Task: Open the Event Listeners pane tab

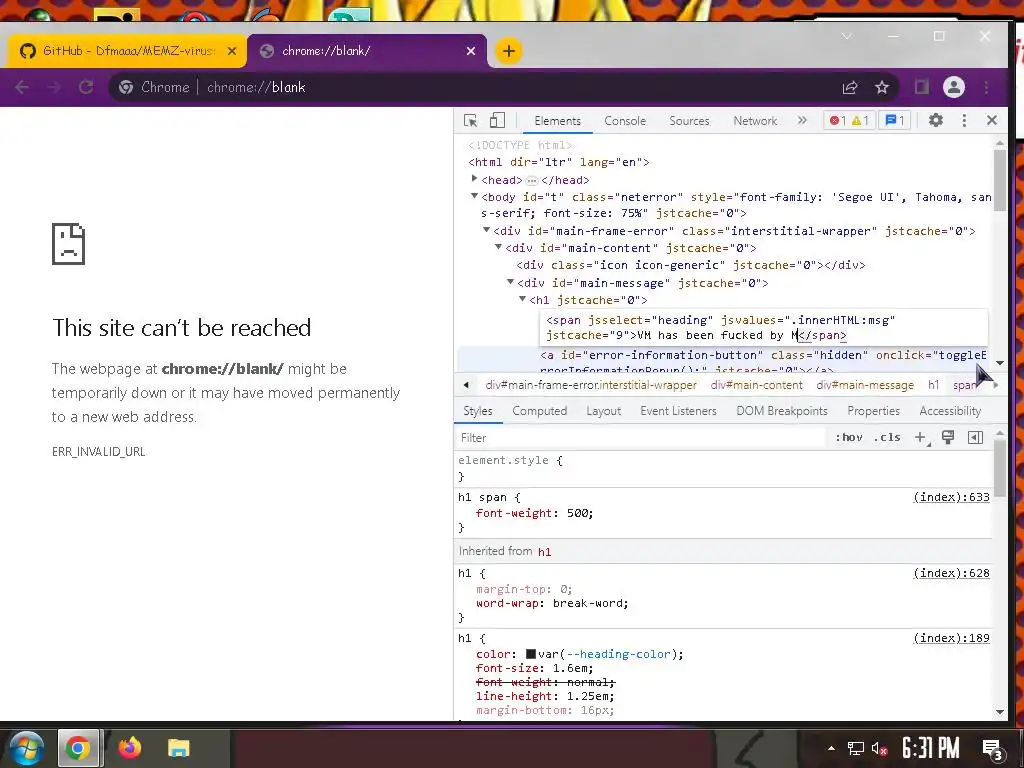Action: coord(678,411)
